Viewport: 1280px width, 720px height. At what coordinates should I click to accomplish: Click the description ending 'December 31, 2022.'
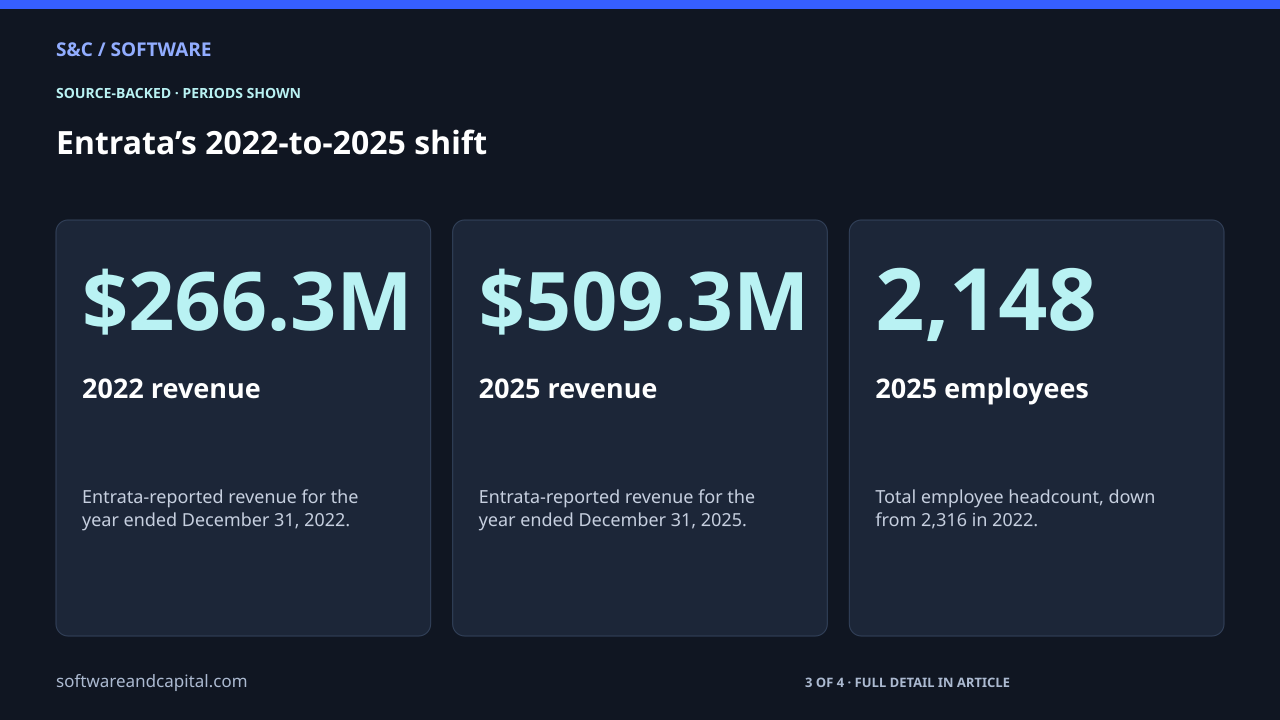click(220, 508)
